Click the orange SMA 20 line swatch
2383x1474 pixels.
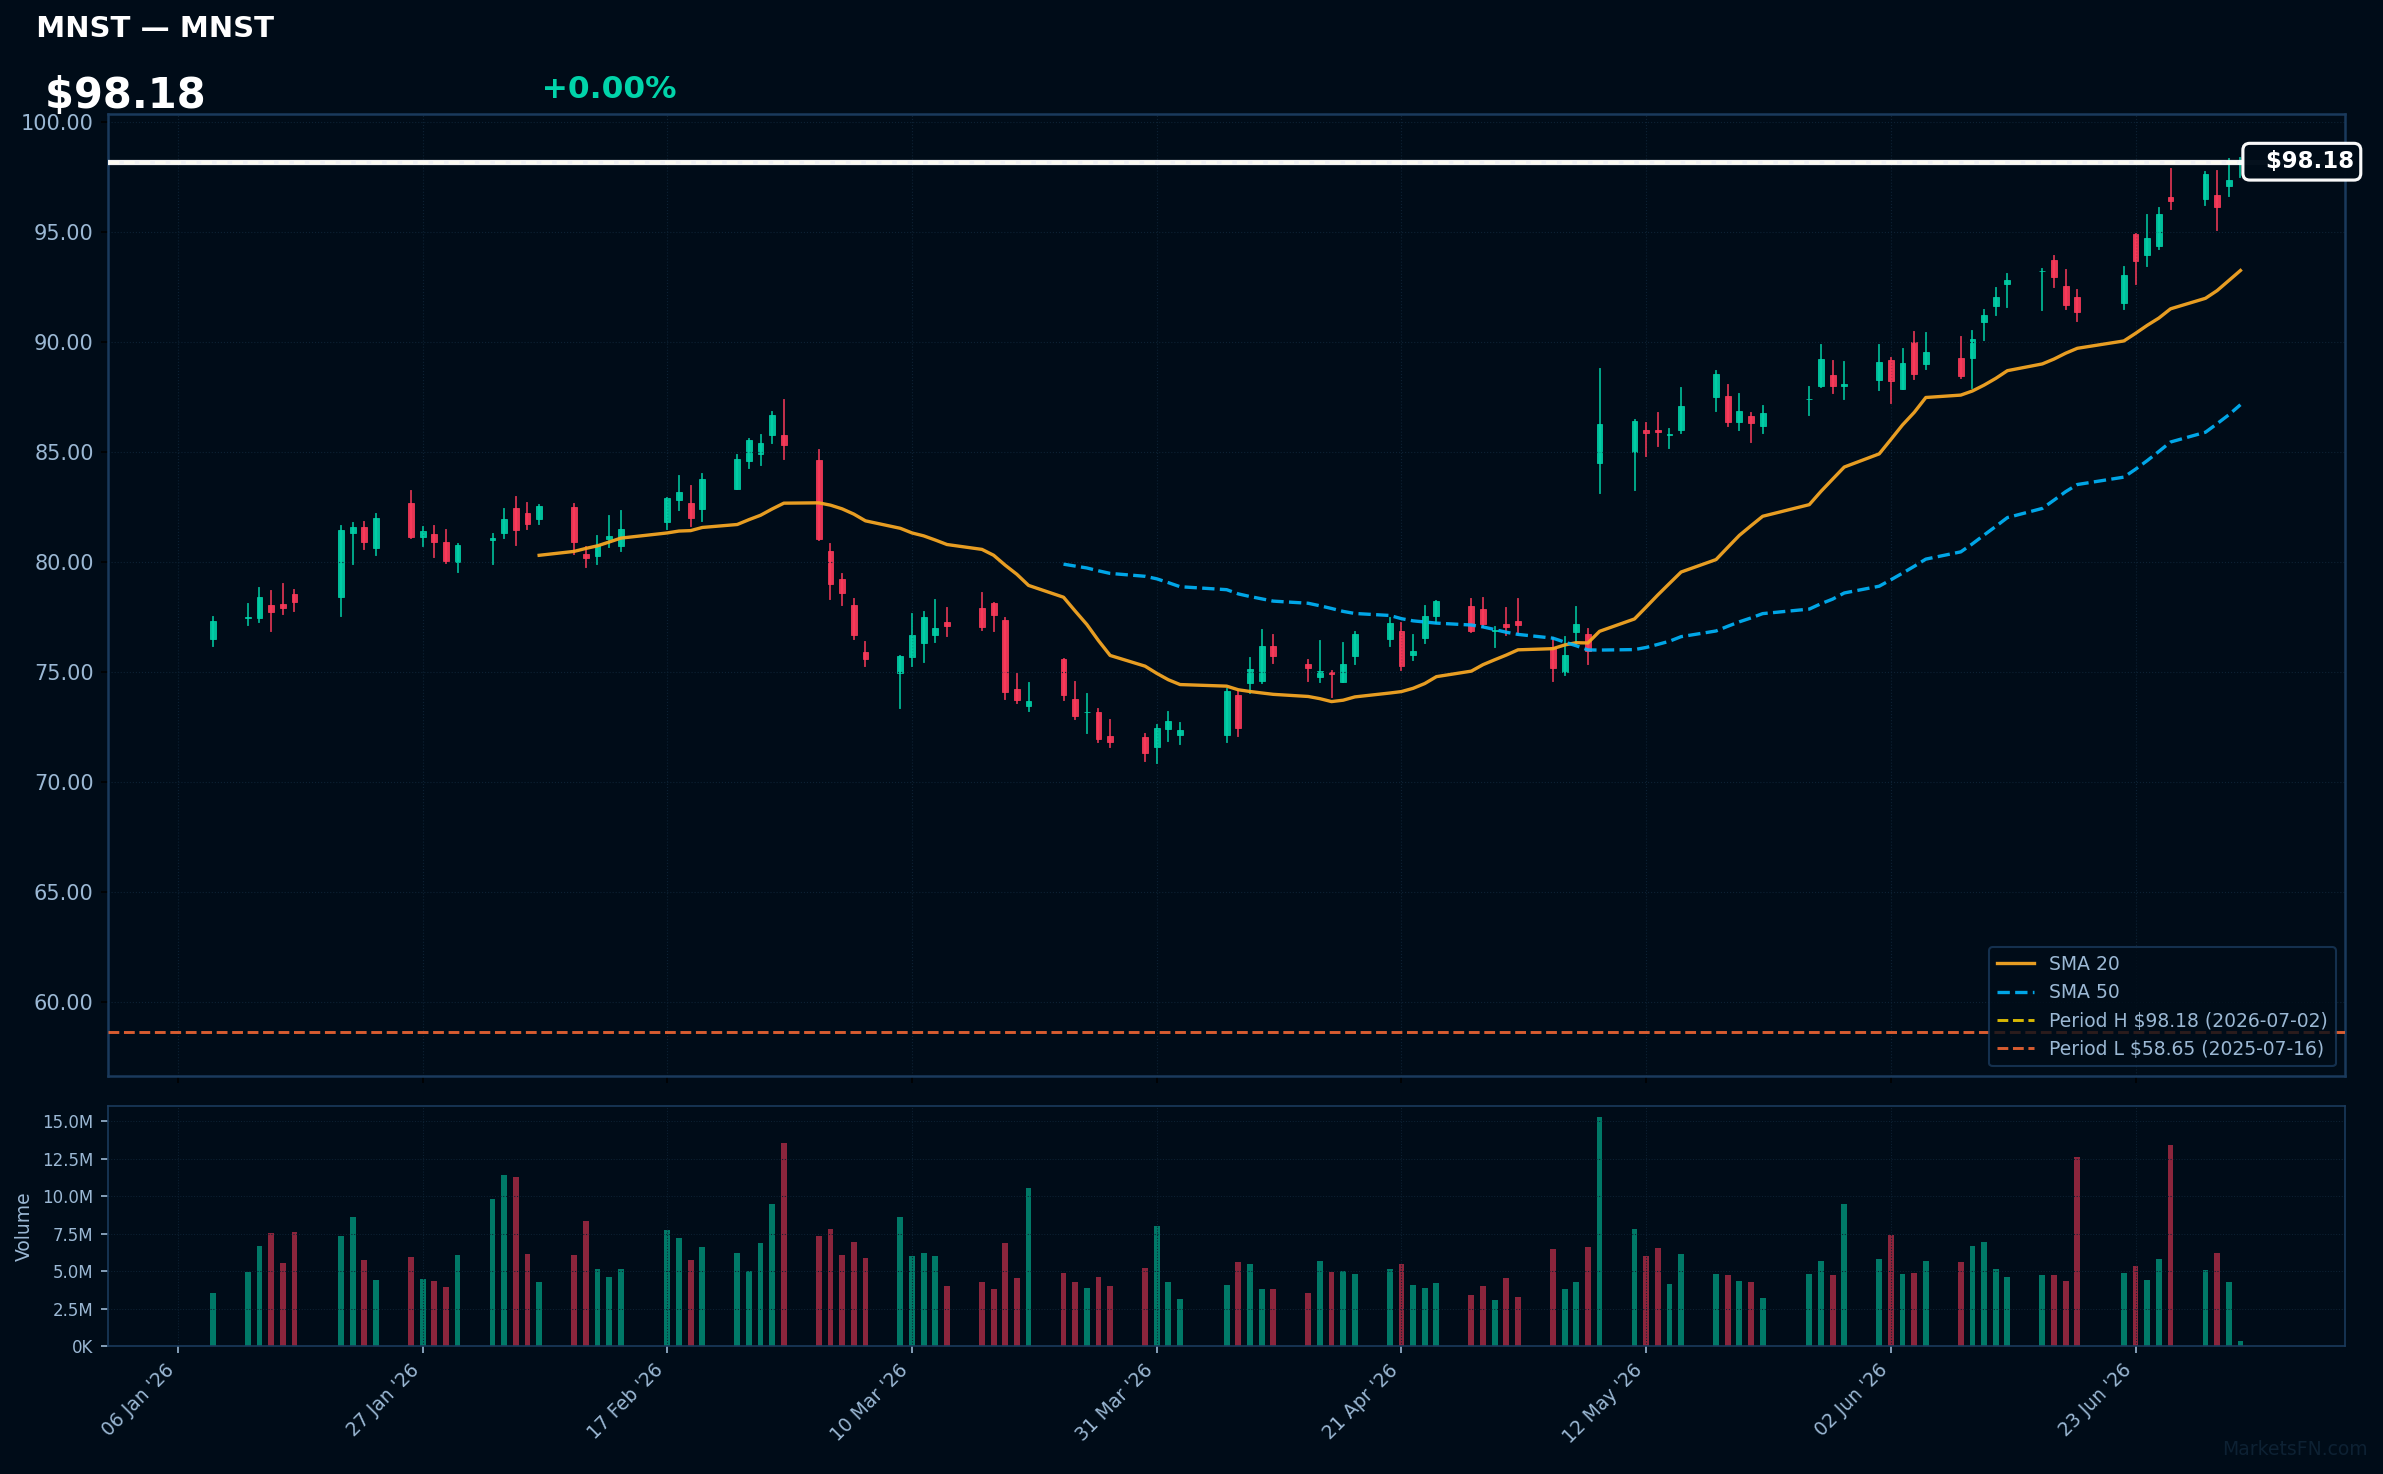pos(2016,964)
